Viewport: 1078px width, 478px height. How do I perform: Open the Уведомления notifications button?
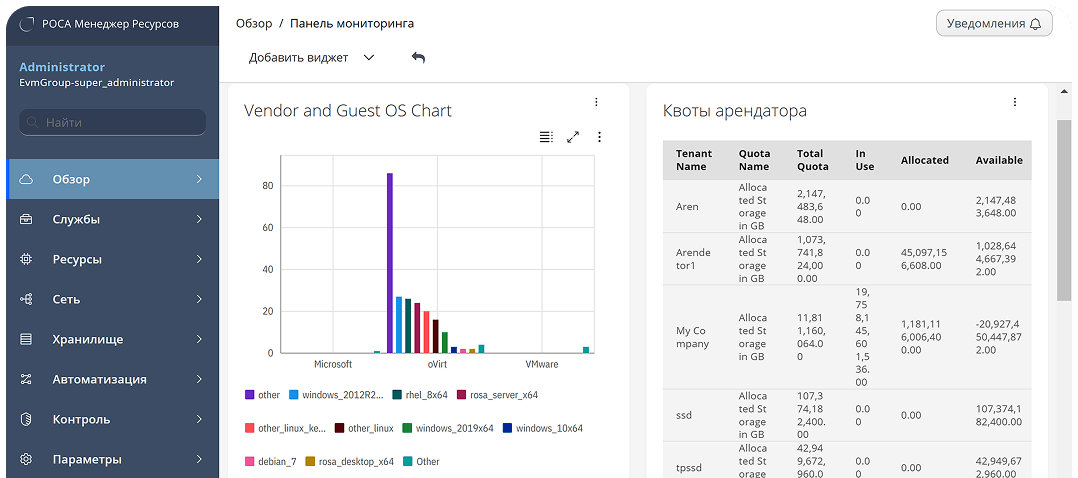(993, 23)
